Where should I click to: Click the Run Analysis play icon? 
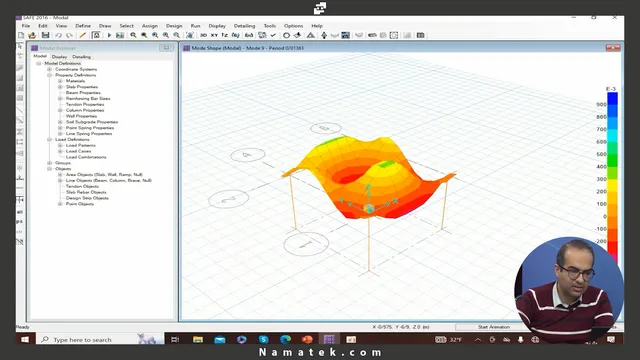click(109, 36)
